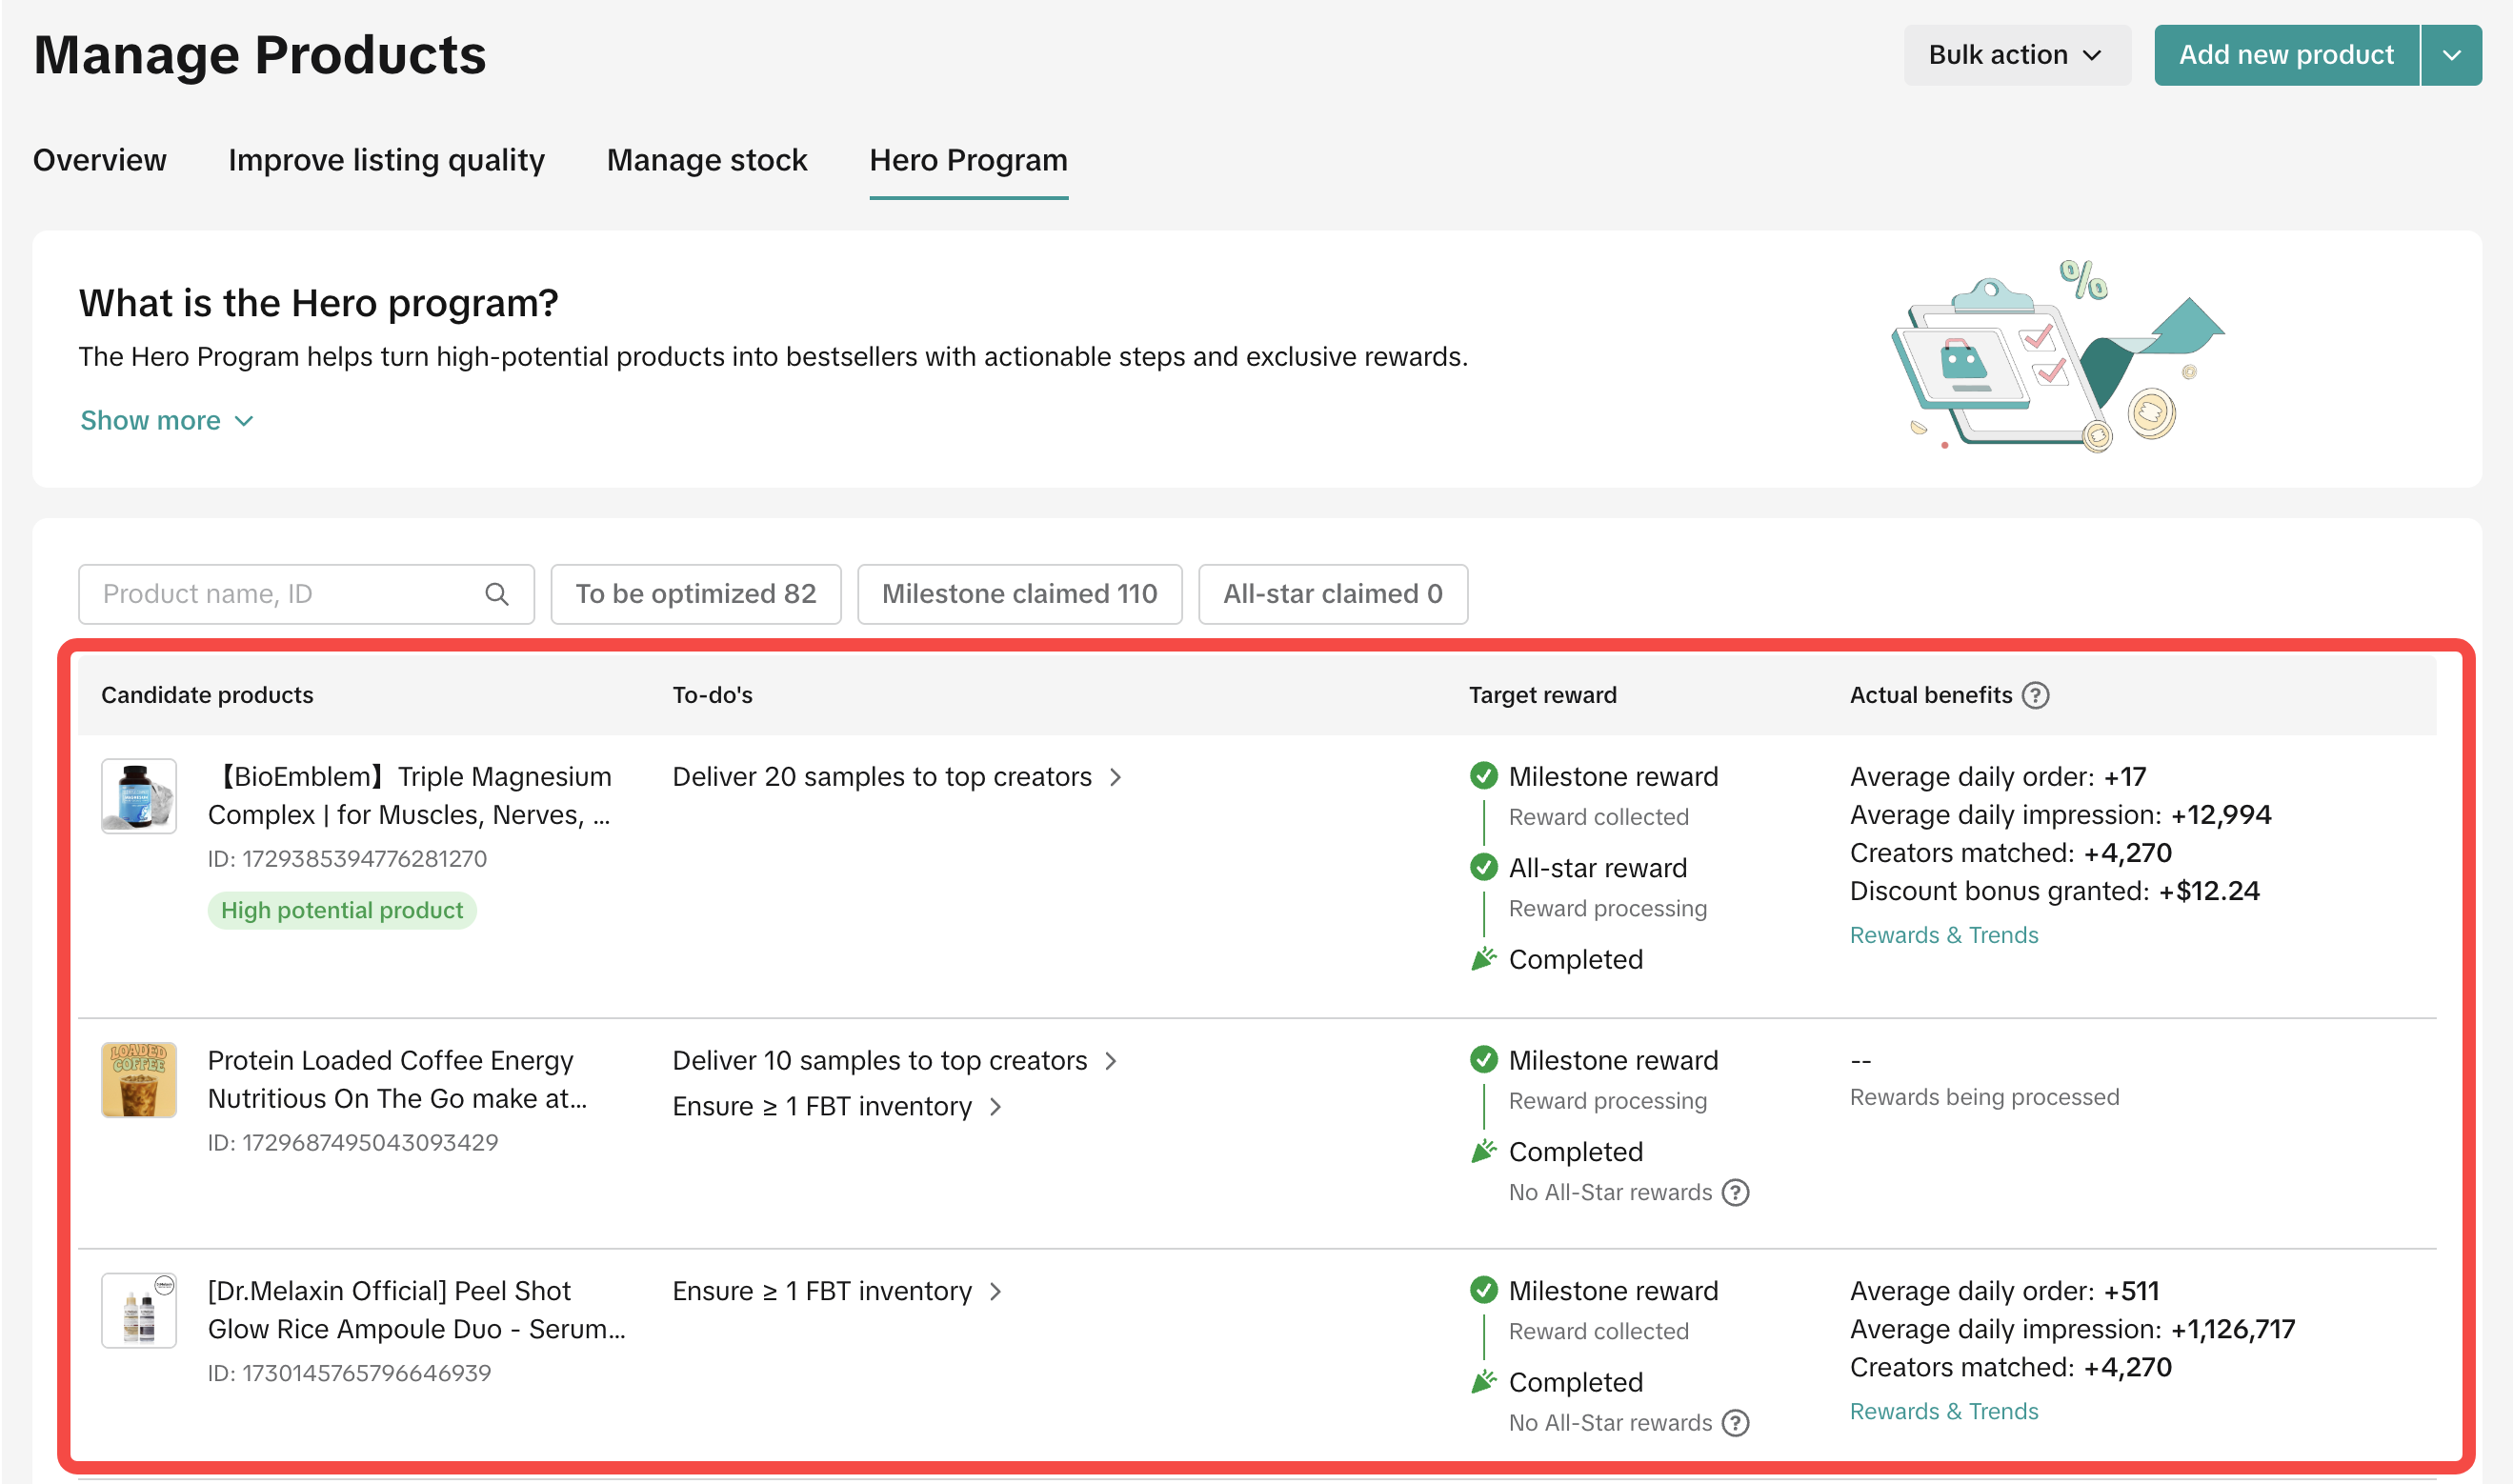This screenshot has width=2513, height=1484.
Task: Click Add new product button
Action: coord(2285,55)
